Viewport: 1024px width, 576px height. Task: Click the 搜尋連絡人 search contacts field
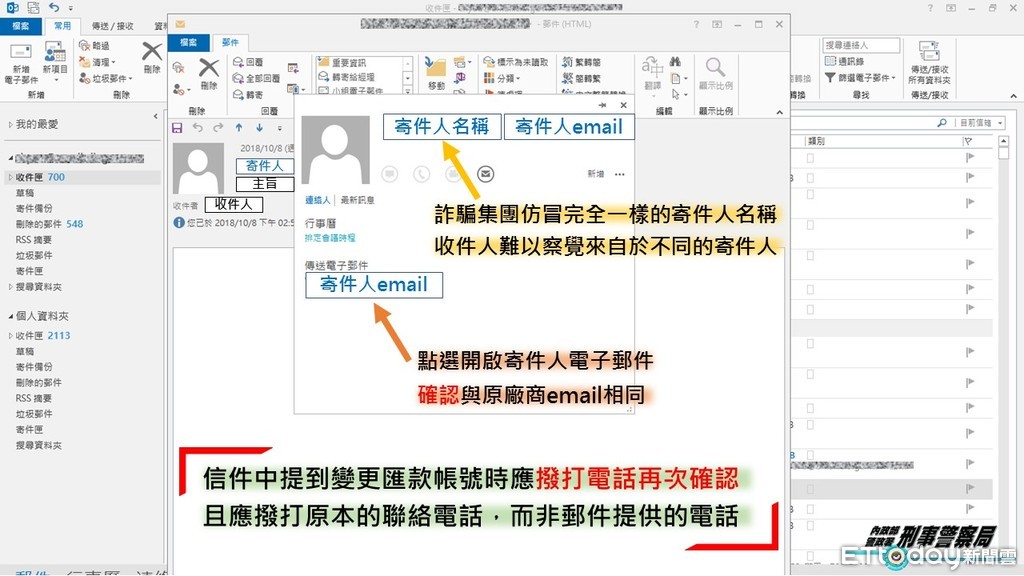pos(860,46)
